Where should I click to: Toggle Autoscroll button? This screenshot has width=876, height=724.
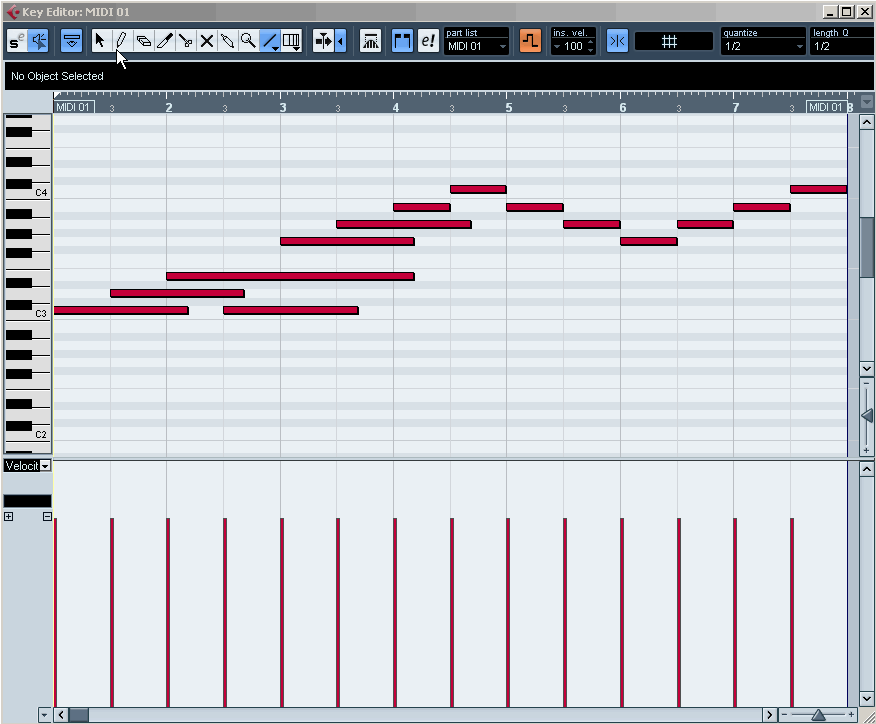[323, 41]
